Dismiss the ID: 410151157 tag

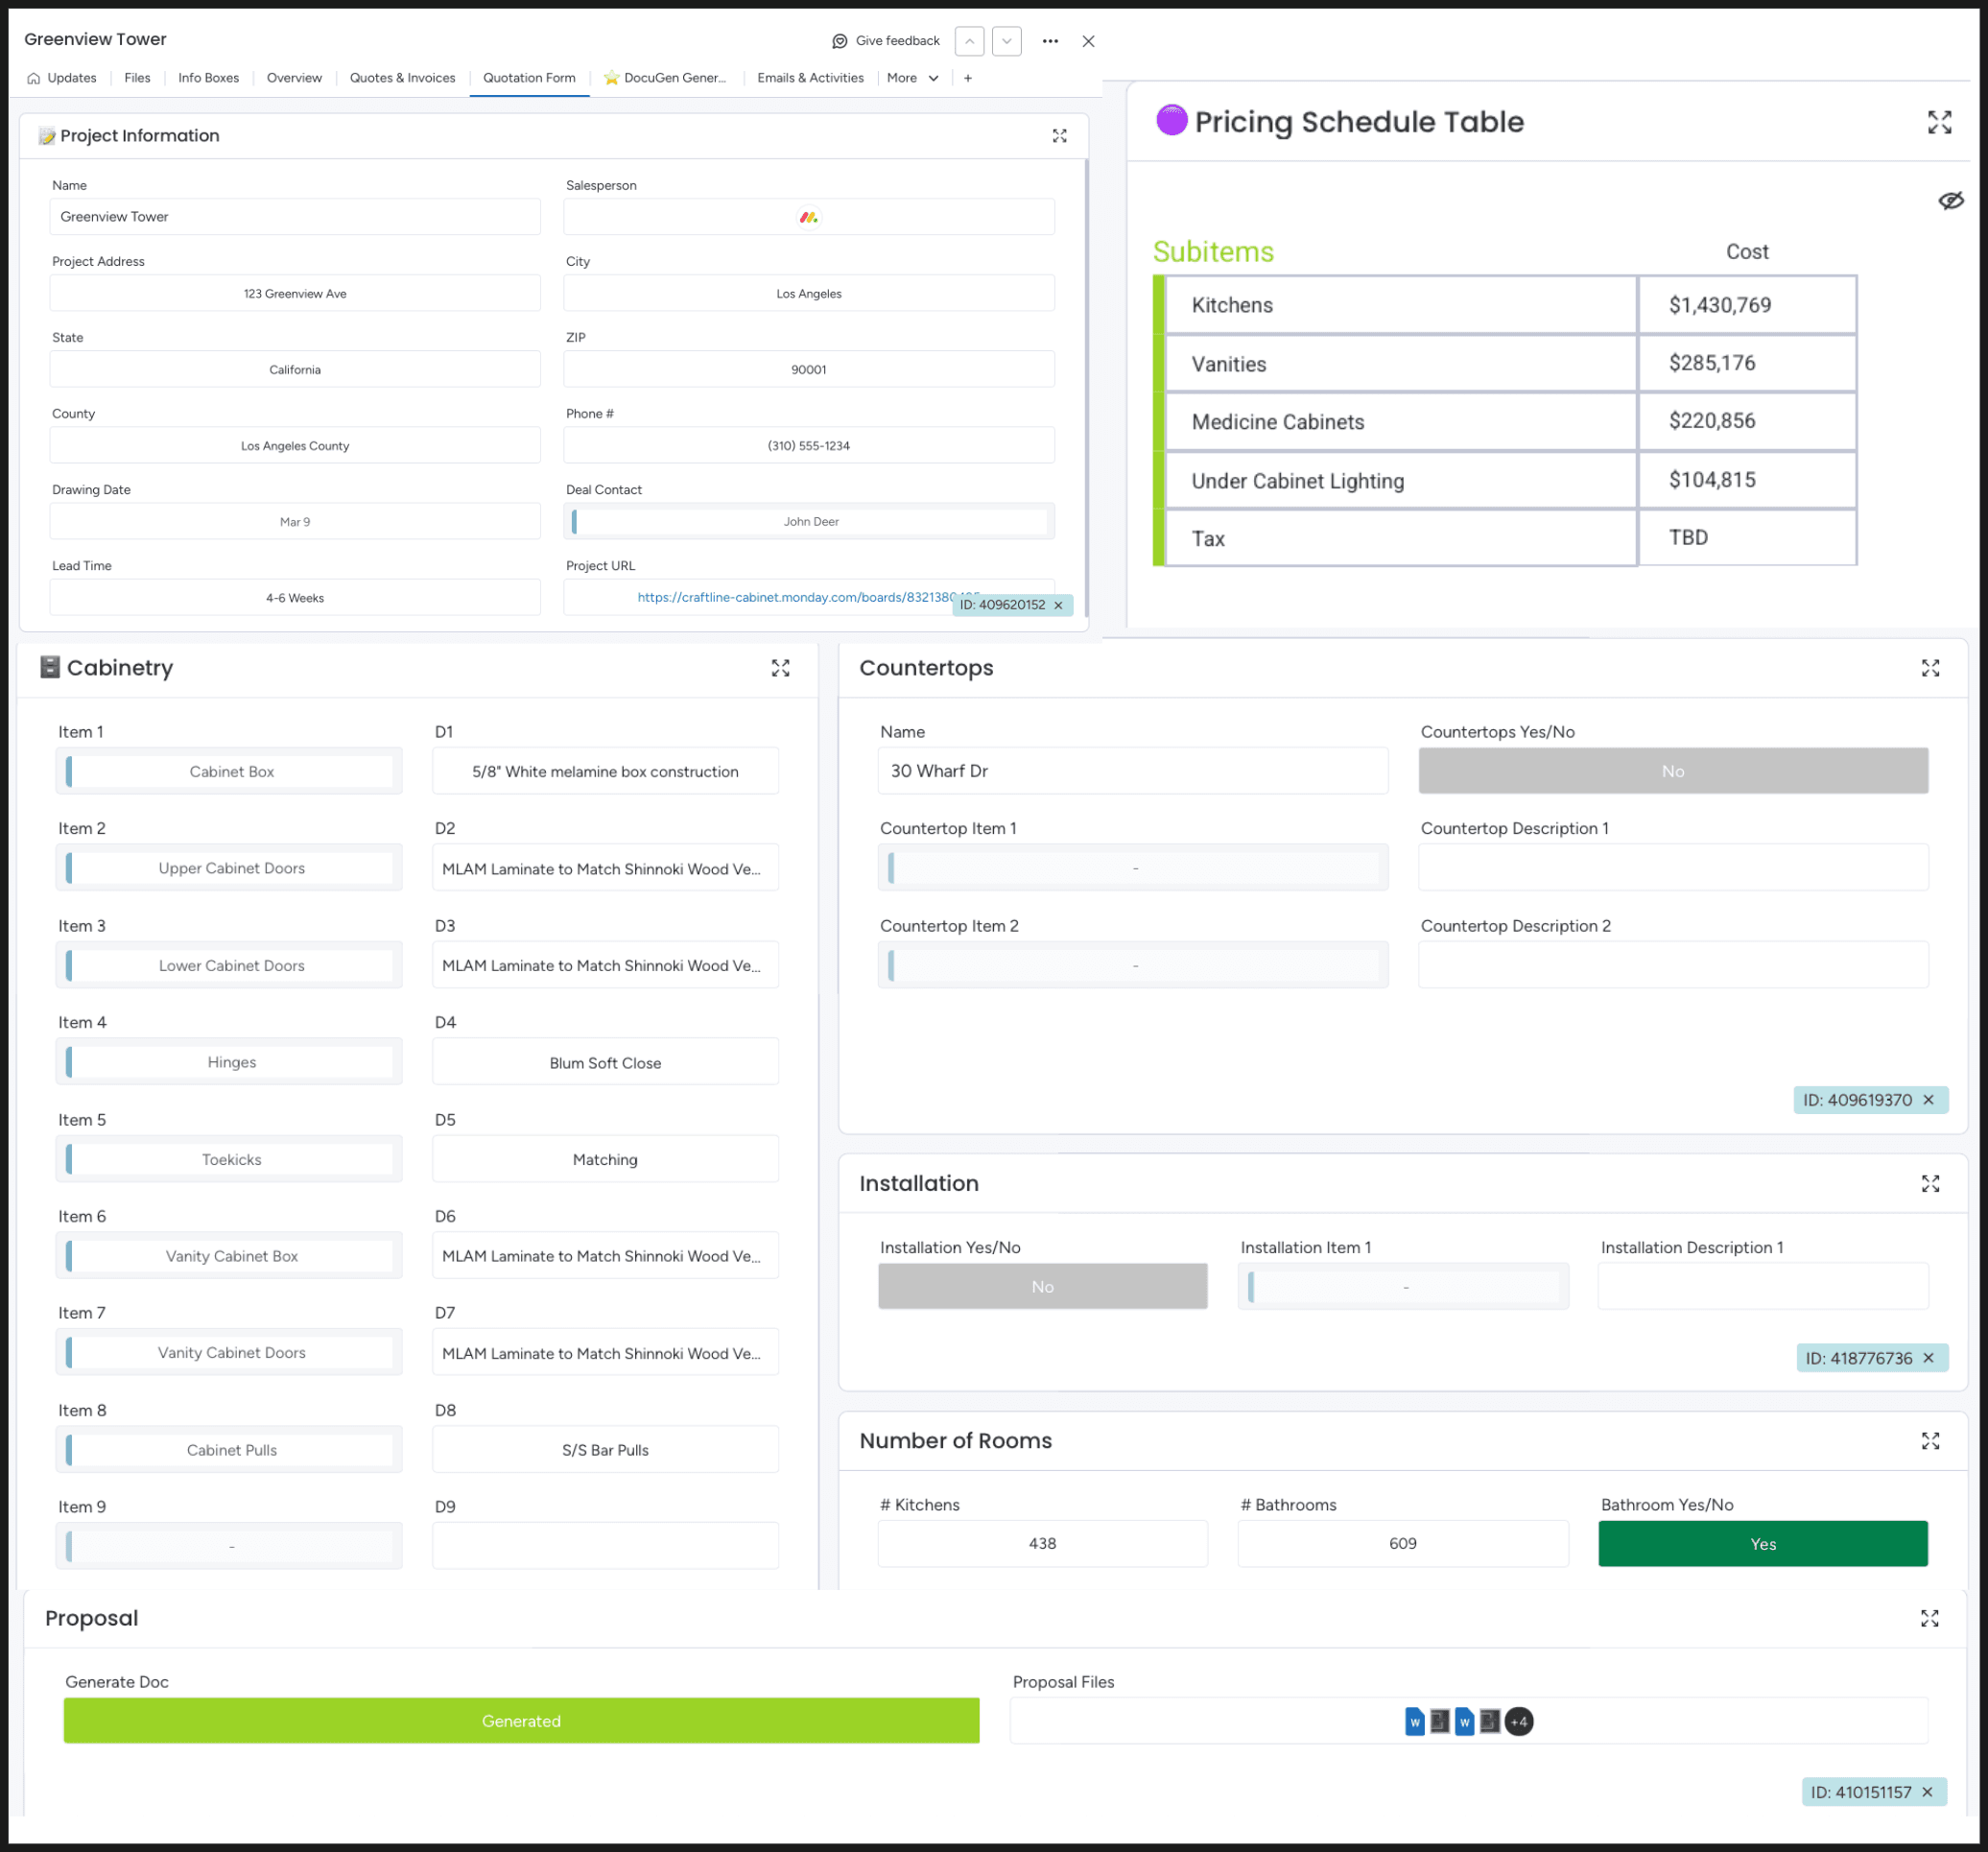coord(1927,1792)
